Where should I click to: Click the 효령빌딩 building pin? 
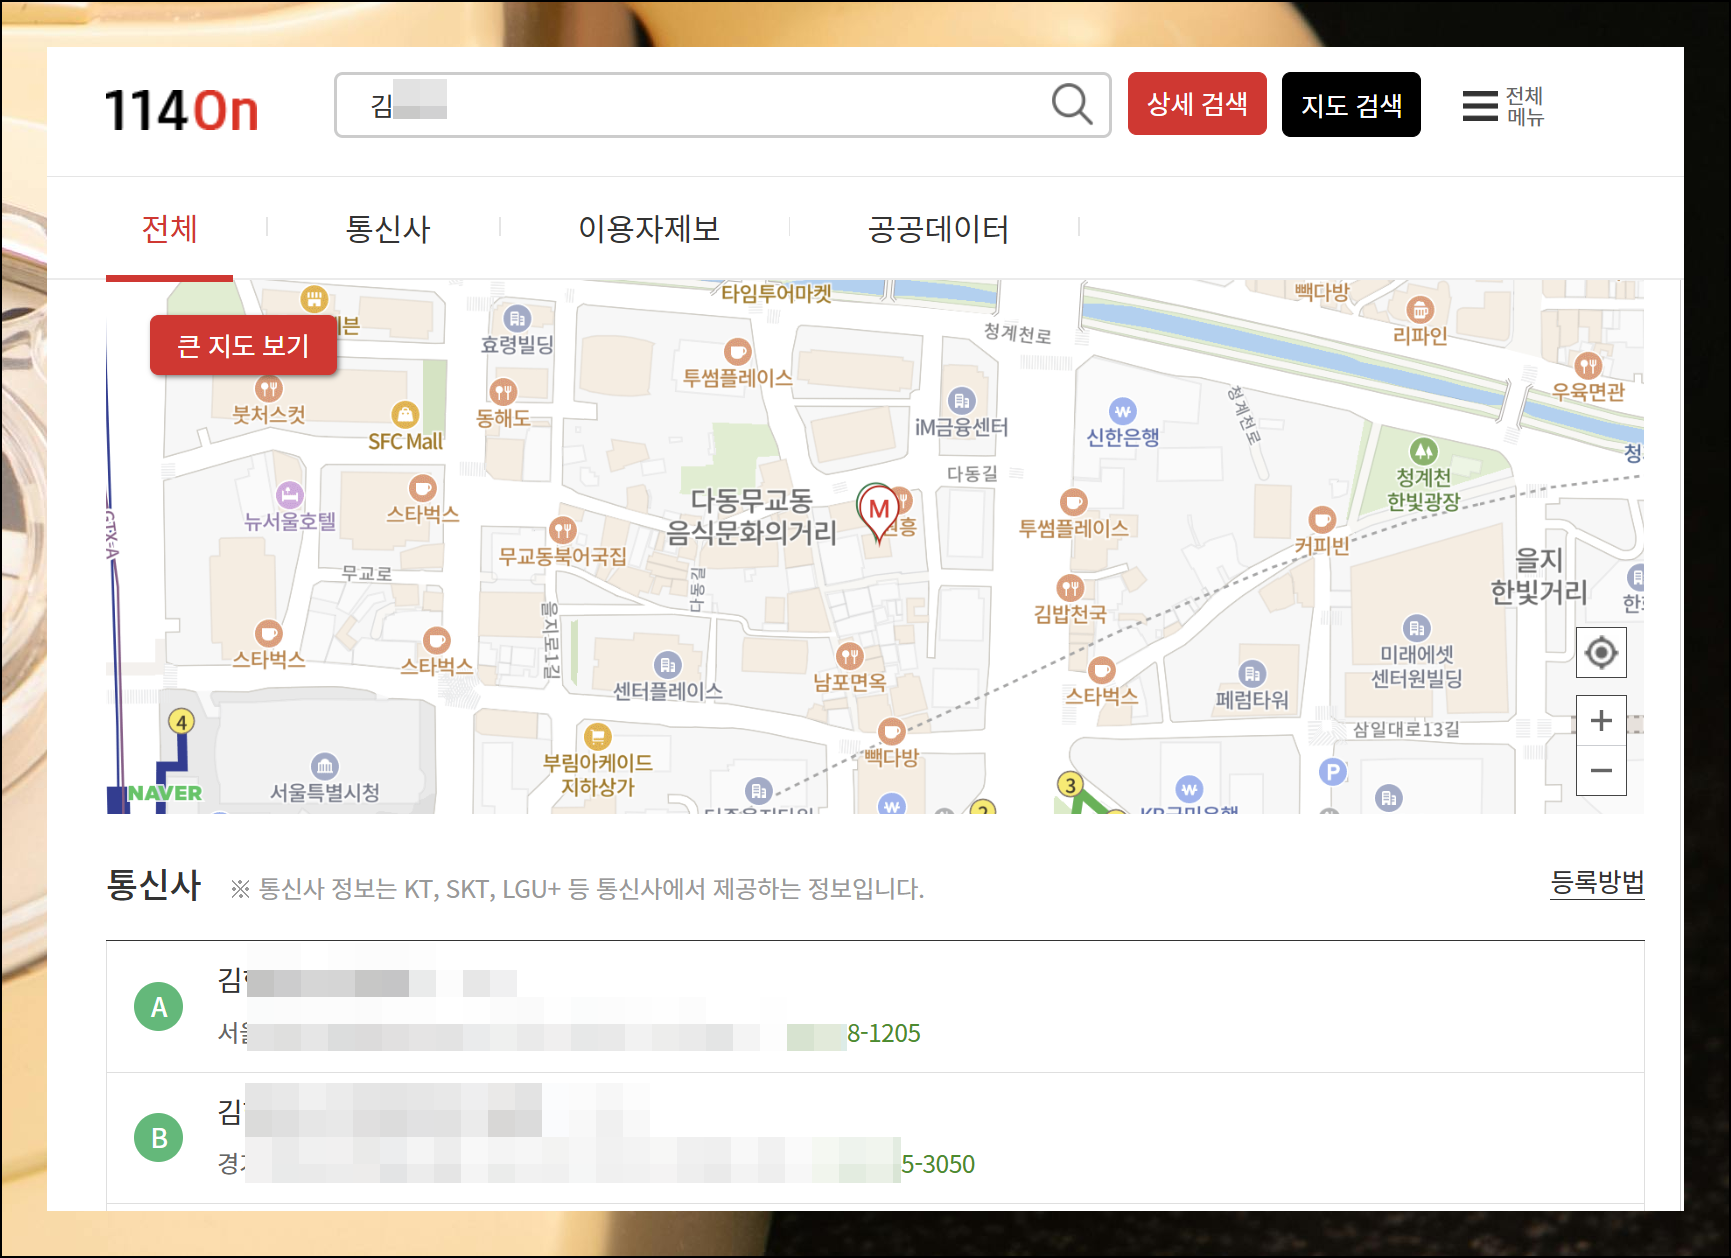point(517,319)
